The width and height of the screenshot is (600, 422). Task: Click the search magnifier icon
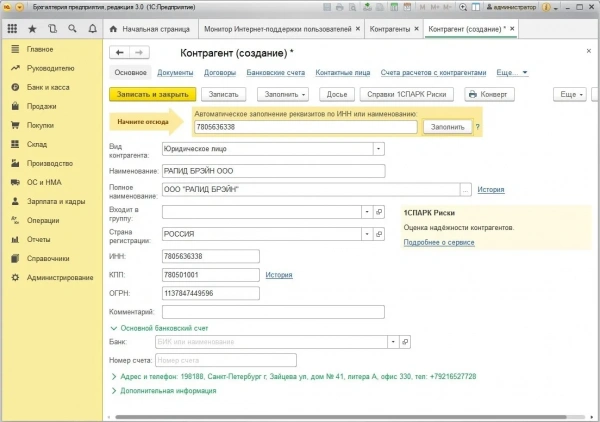(72, 29)
